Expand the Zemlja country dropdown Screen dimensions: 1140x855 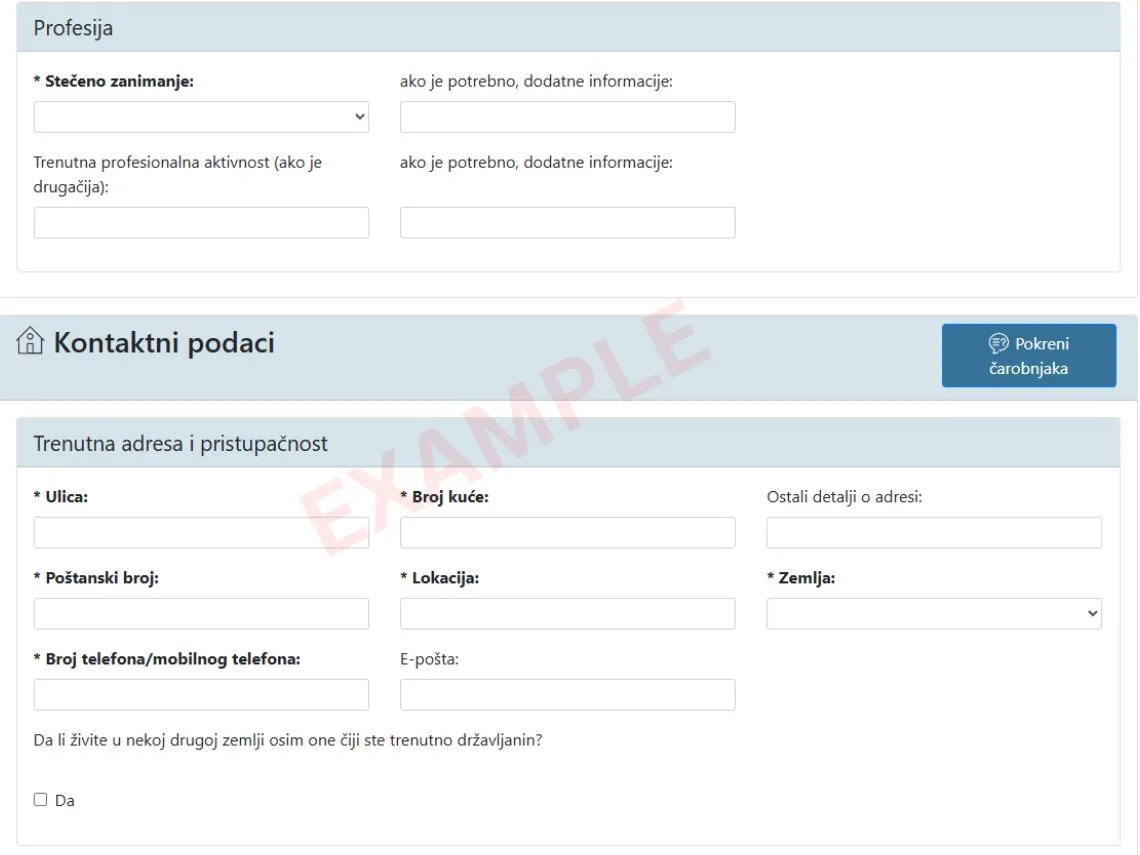[933, 614]
